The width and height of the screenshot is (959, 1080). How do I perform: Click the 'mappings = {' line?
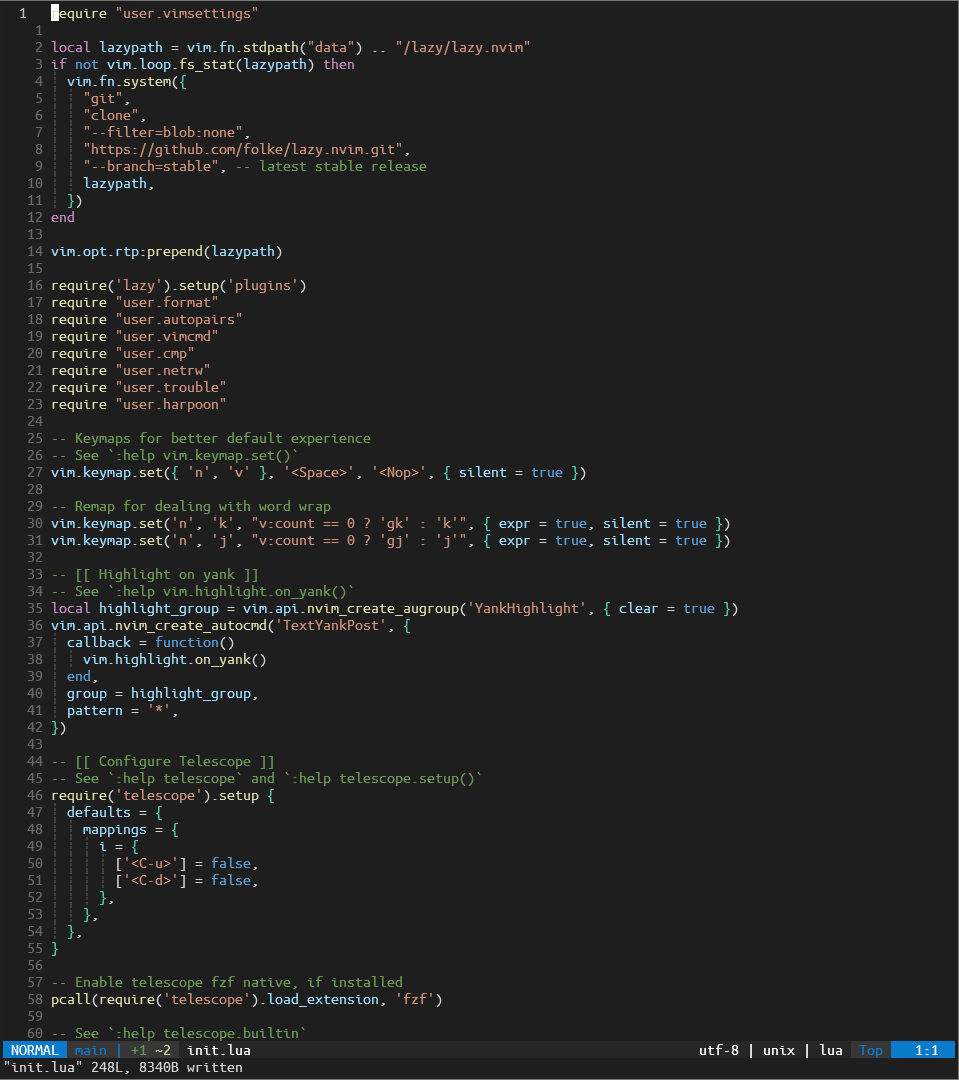click(x=130, y=829)
